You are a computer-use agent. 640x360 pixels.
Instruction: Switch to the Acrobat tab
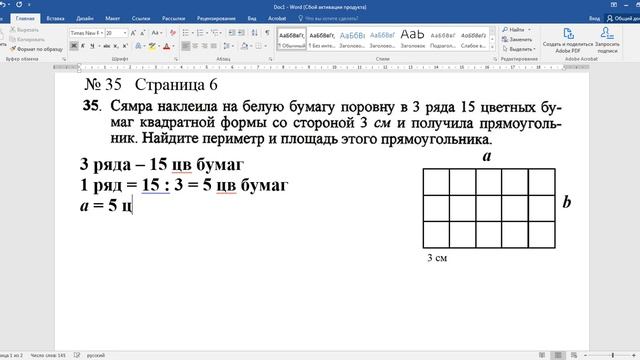[277, 18]
